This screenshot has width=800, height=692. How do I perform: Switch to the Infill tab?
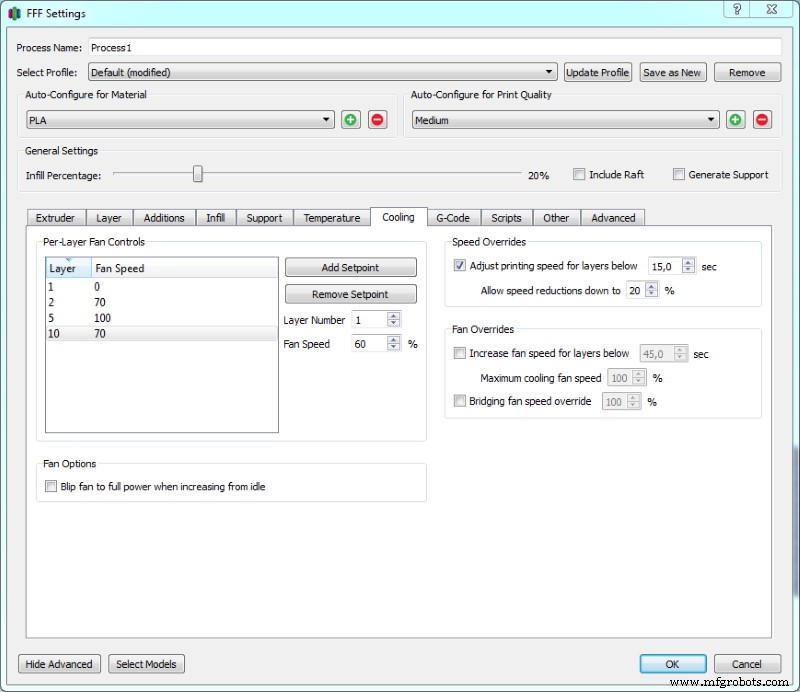[x=215, y=218]
